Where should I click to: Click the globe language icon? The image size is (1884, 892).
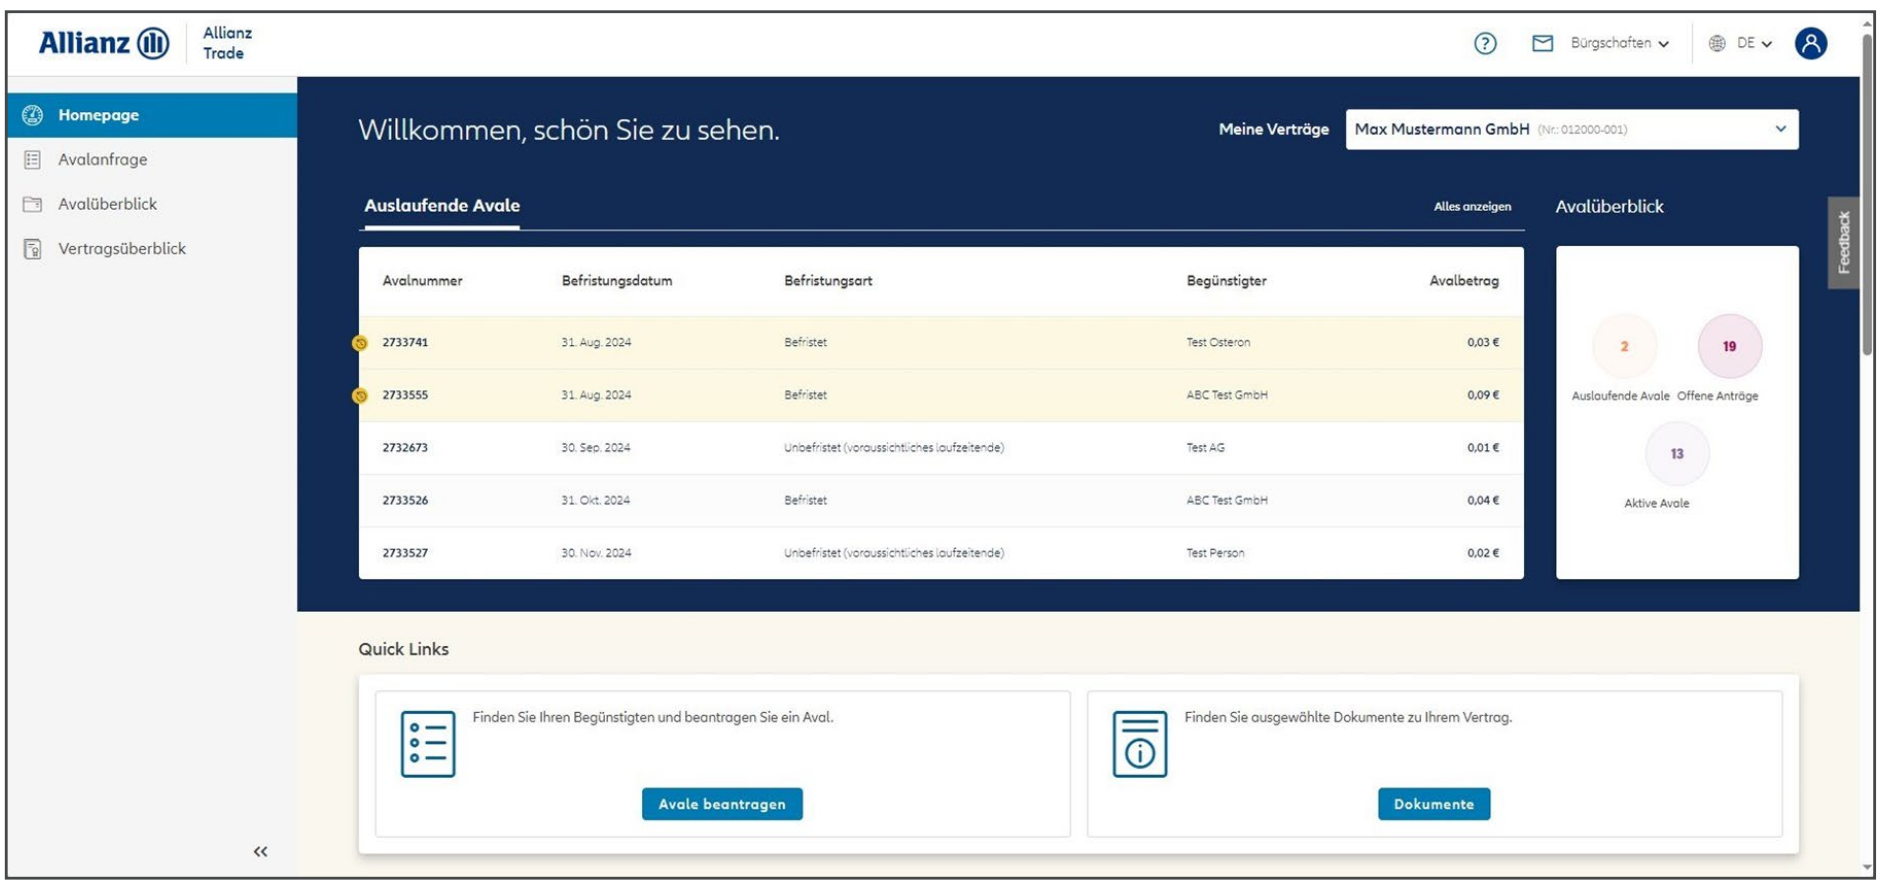[1717, 43]
